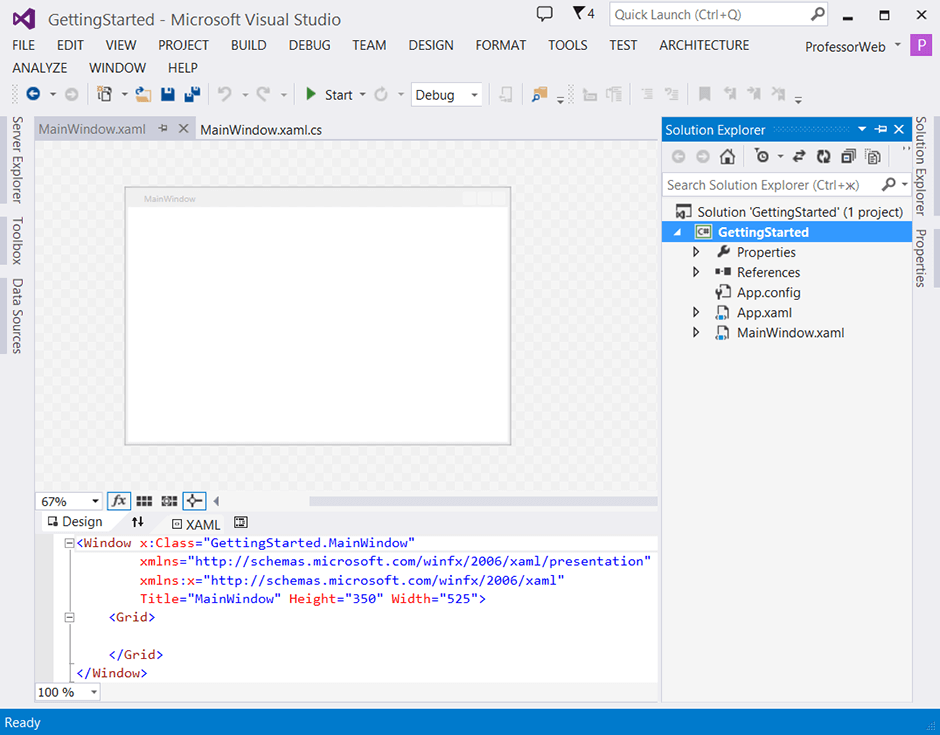Image resolution: width=940 pixels, height=735 pixels.
Task: Expand the MainWindow.xaml tree node
Action: (696, 332)
